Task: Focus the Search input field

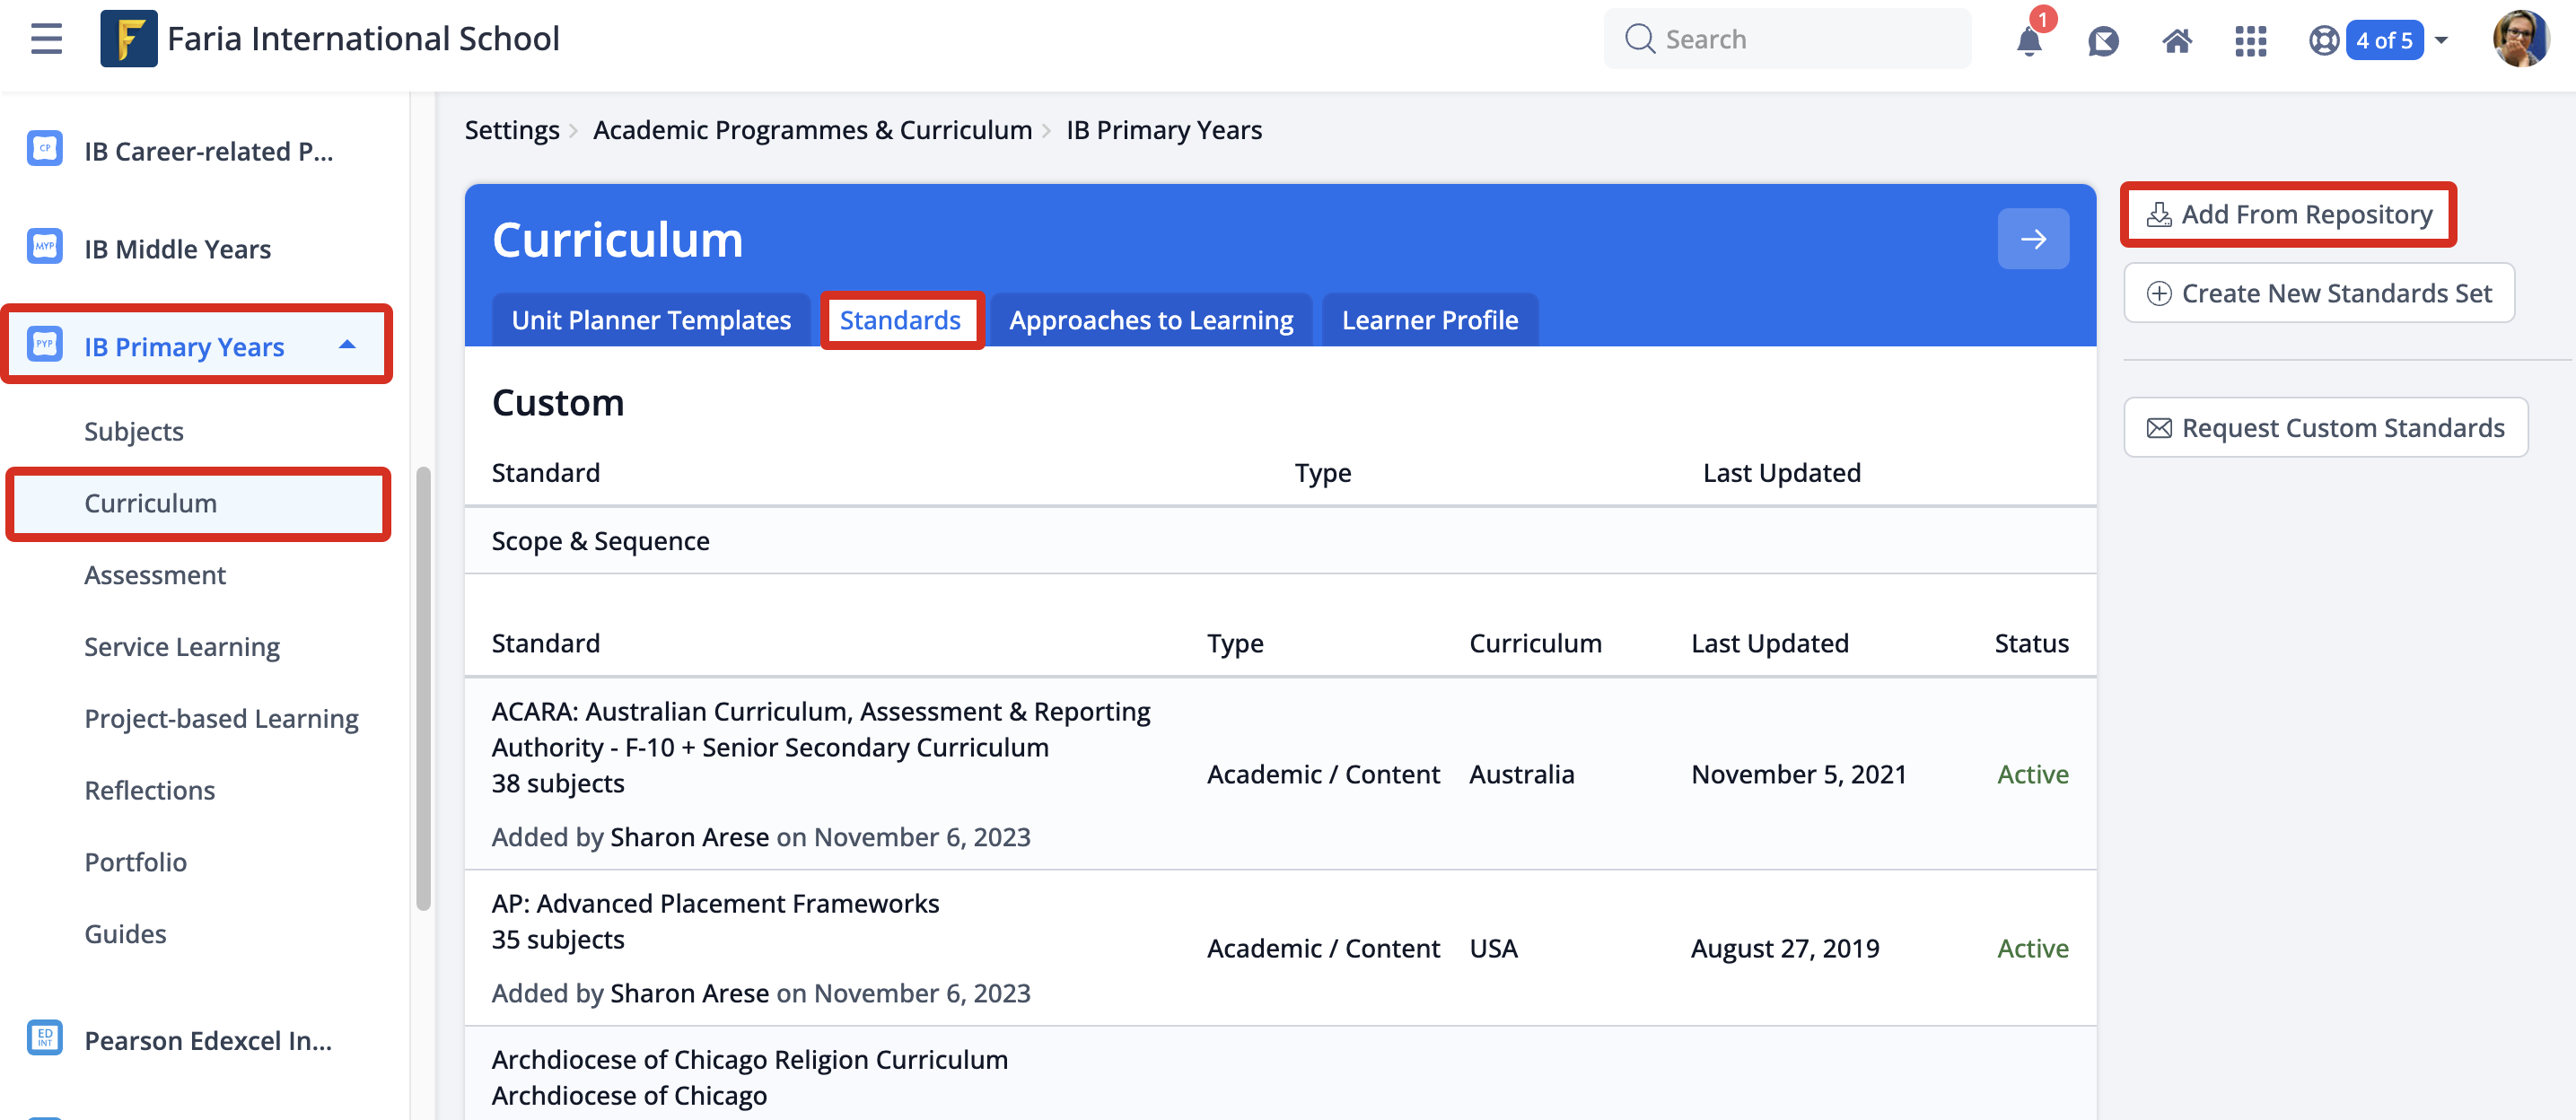Action: click(1788, 39)
